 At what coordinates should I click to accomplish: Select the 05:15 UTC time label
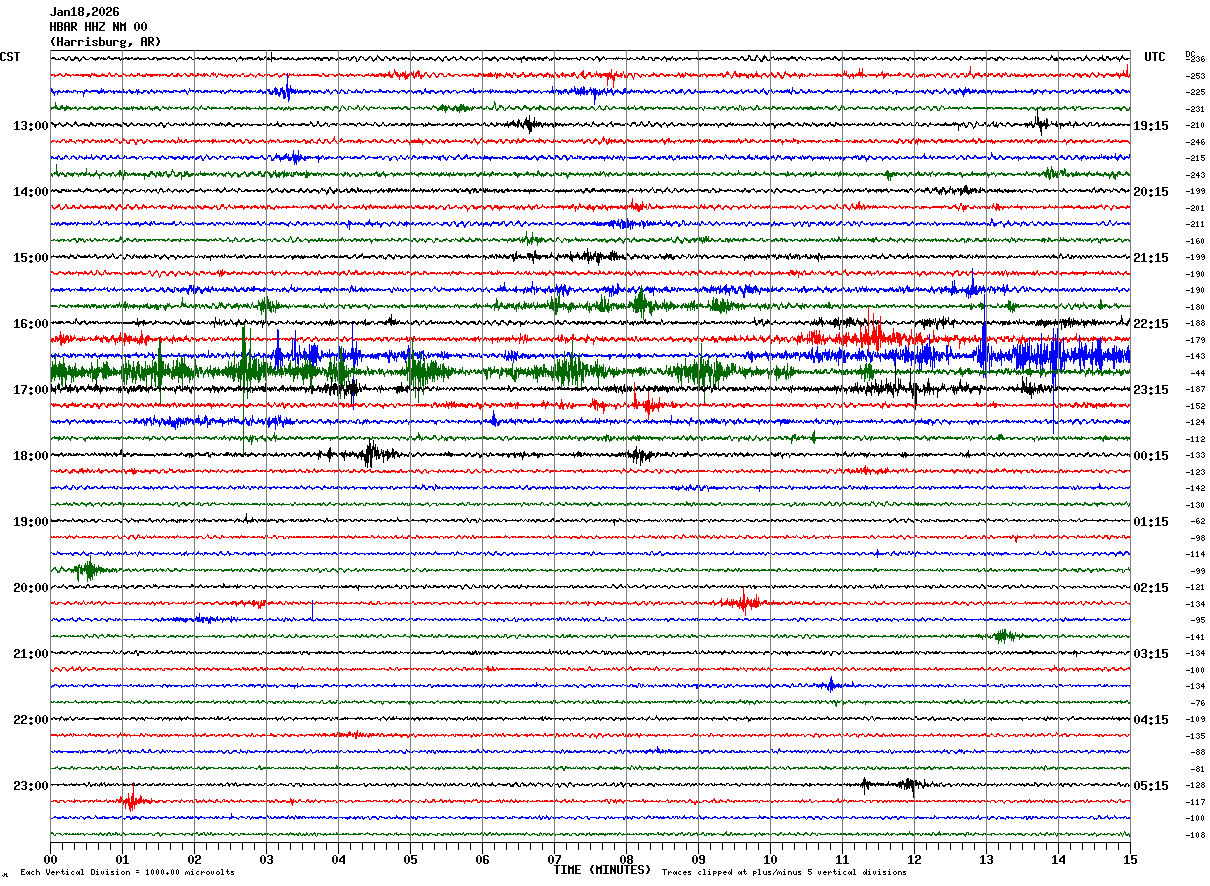[1150, 786]
